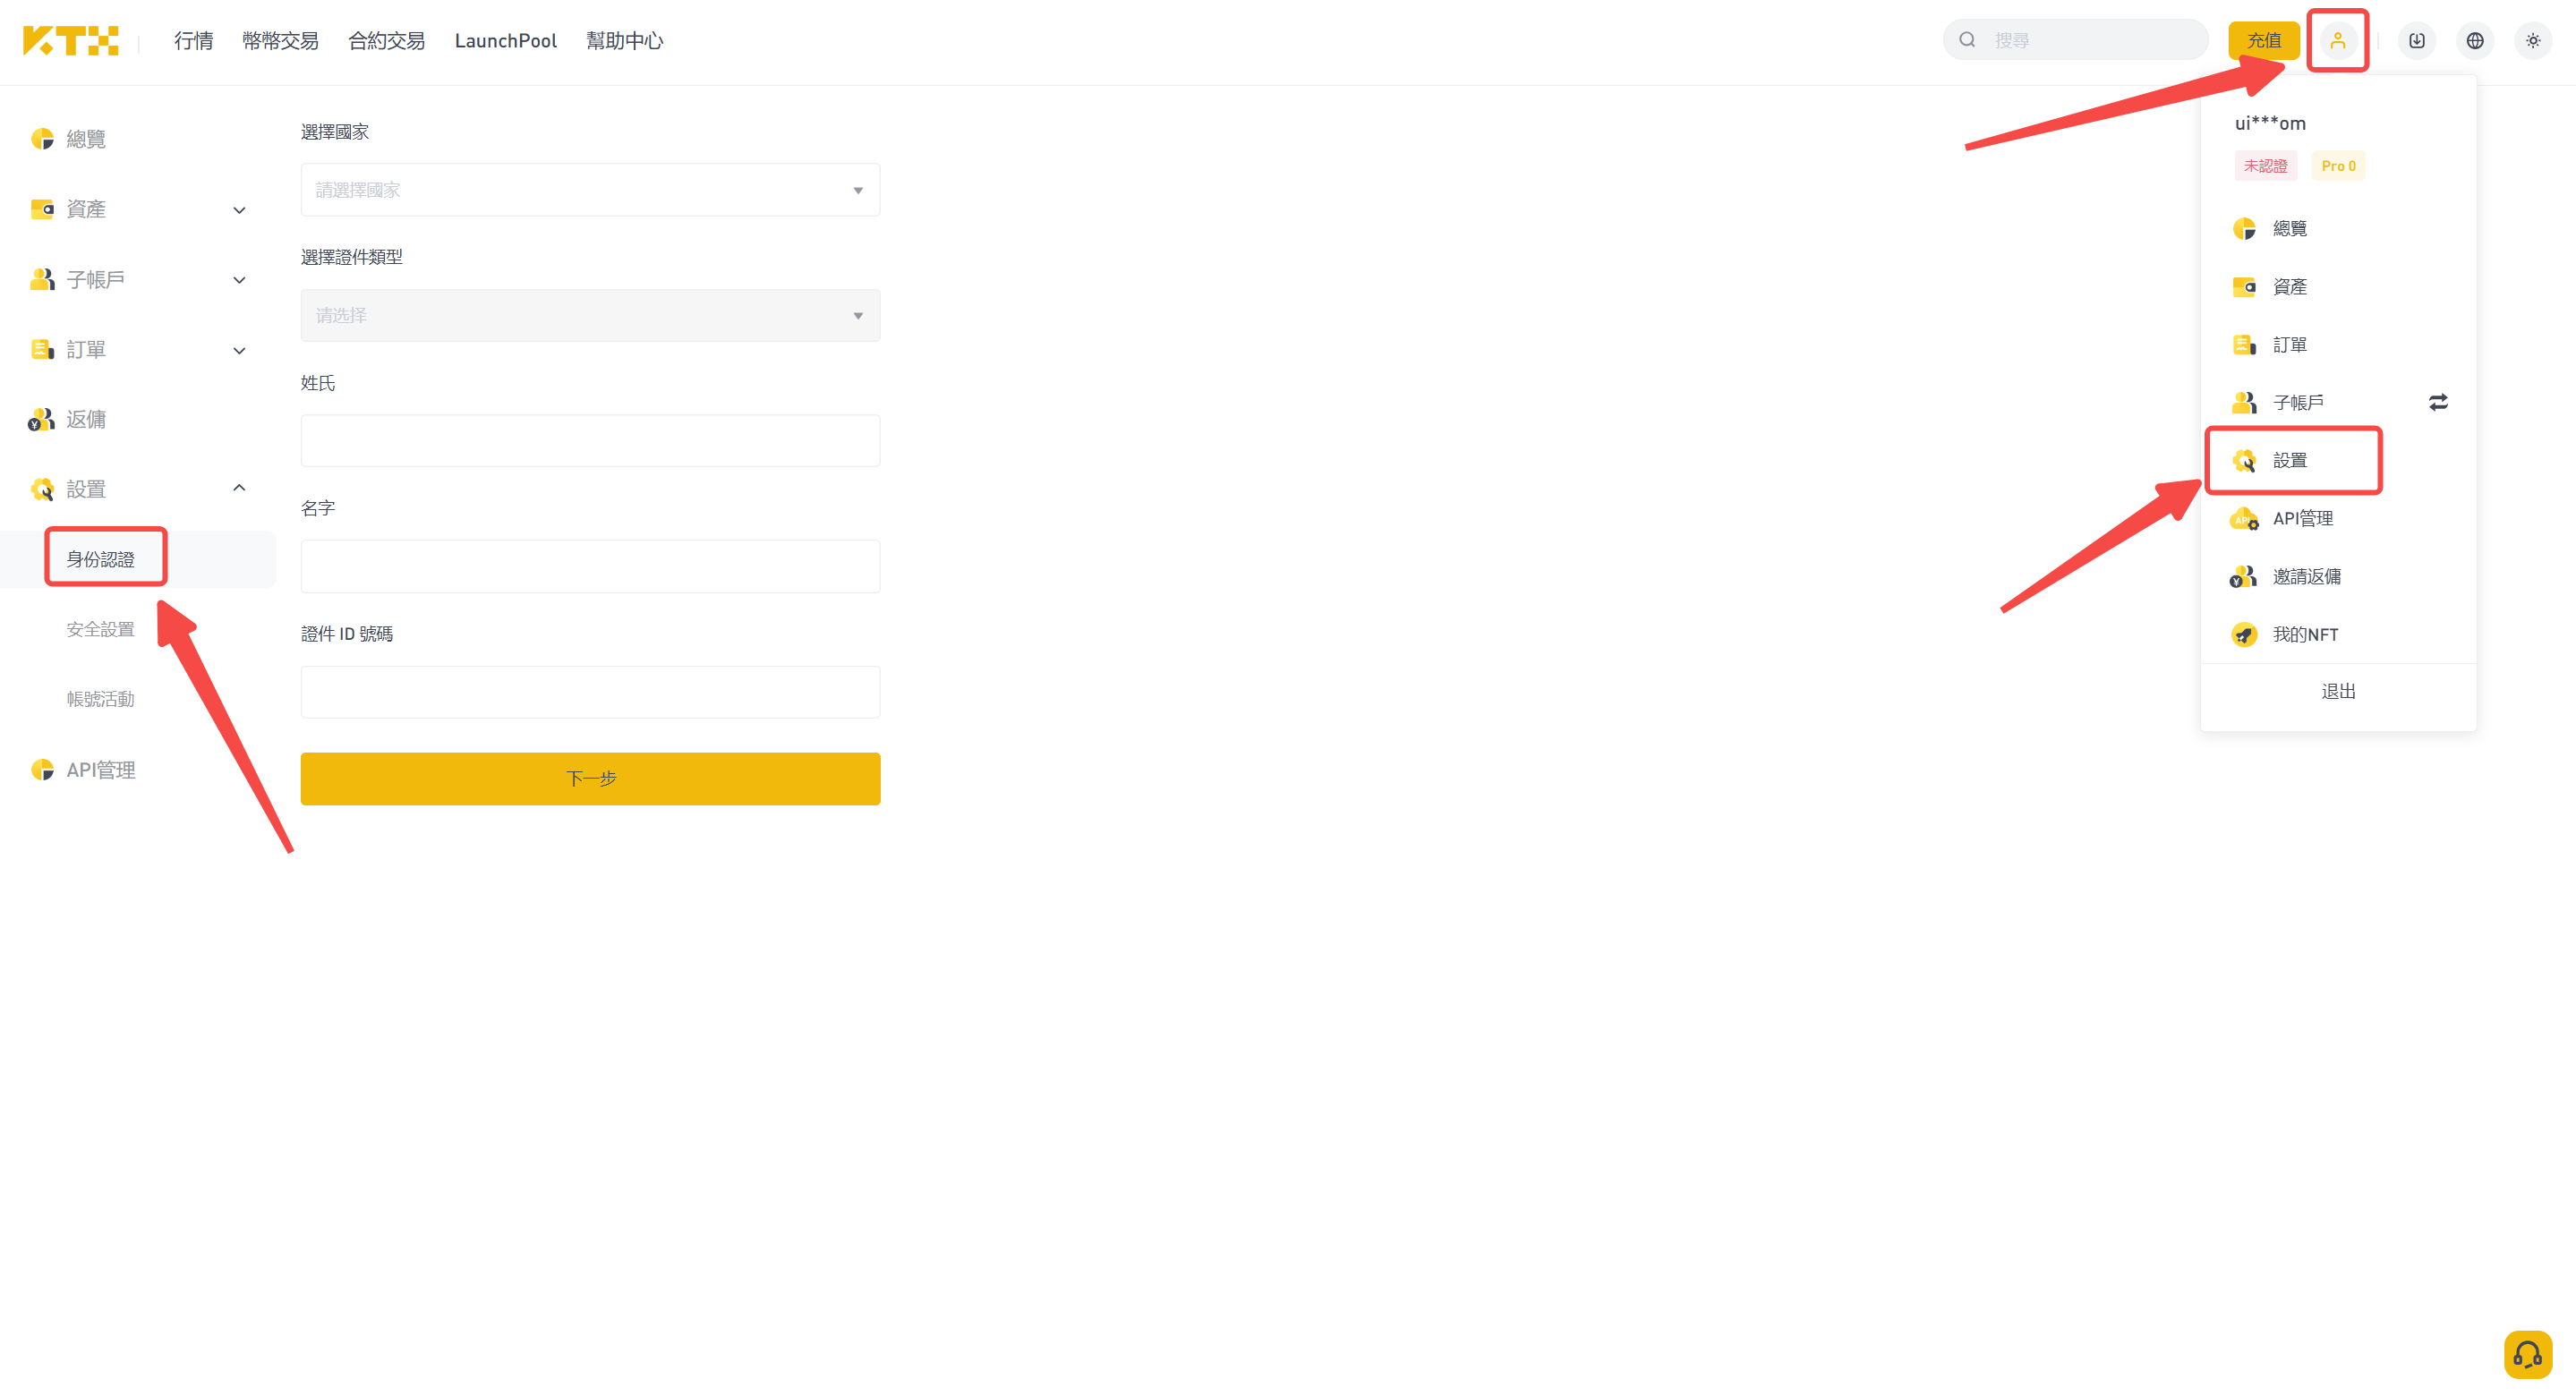Click the 下一步 next button
Image resolution: width=2576 pixels, height=1396 pixels.
click(590, 778)
